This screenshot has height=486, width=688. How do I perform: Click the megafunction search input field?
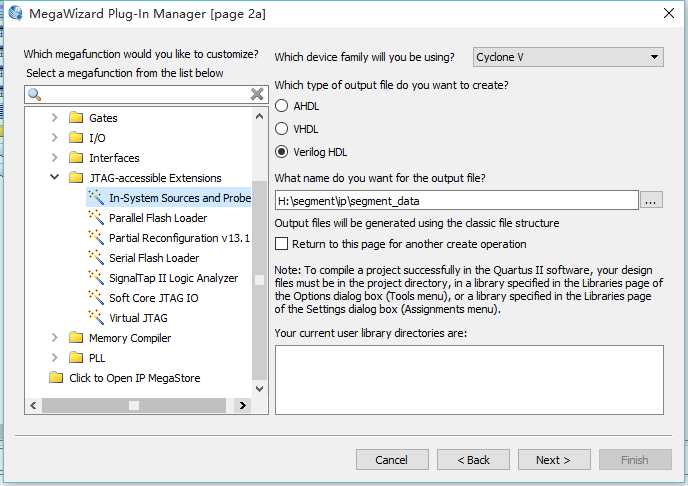pyautogui.click(x=146, y=94)
